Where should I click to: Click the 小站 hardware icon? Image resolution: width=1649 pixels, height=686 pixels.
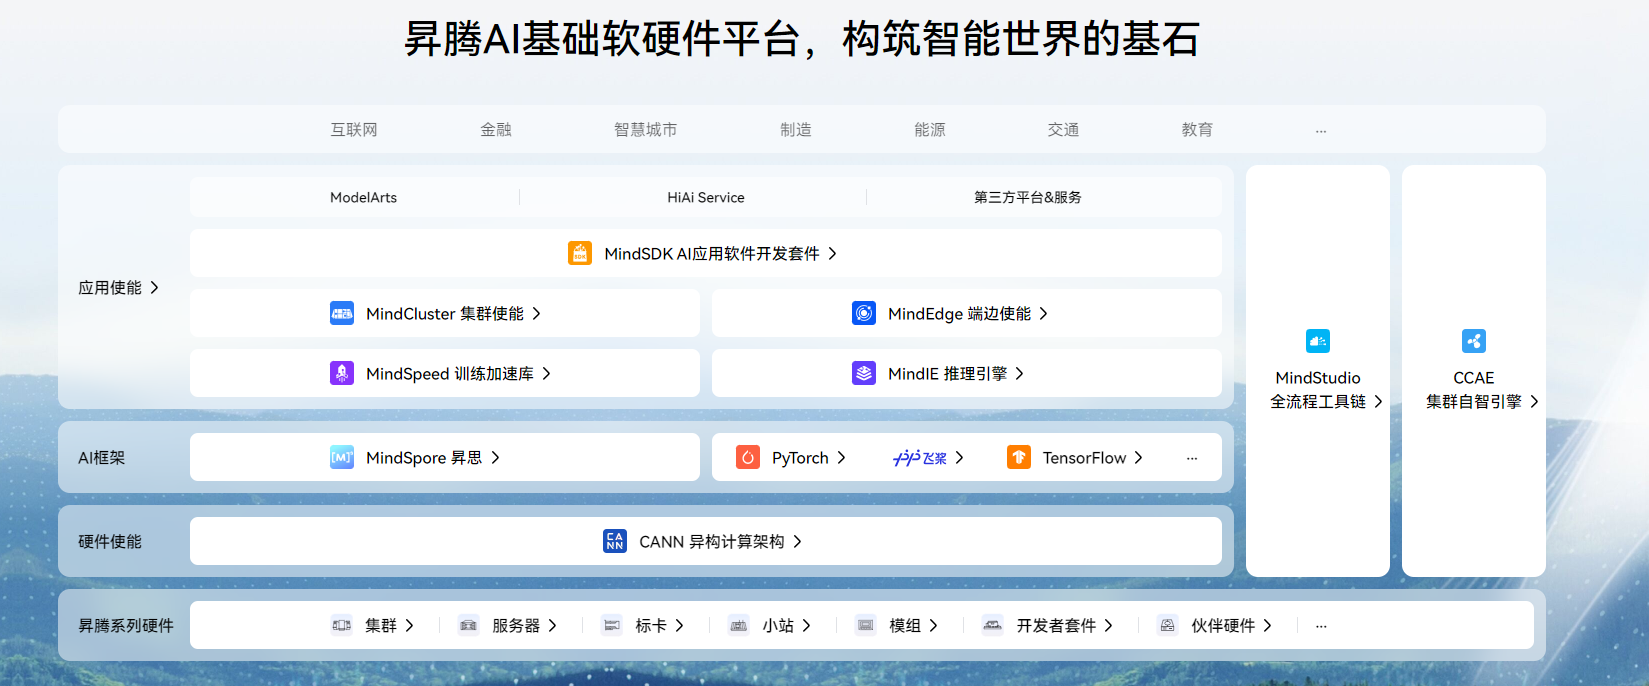739,625
